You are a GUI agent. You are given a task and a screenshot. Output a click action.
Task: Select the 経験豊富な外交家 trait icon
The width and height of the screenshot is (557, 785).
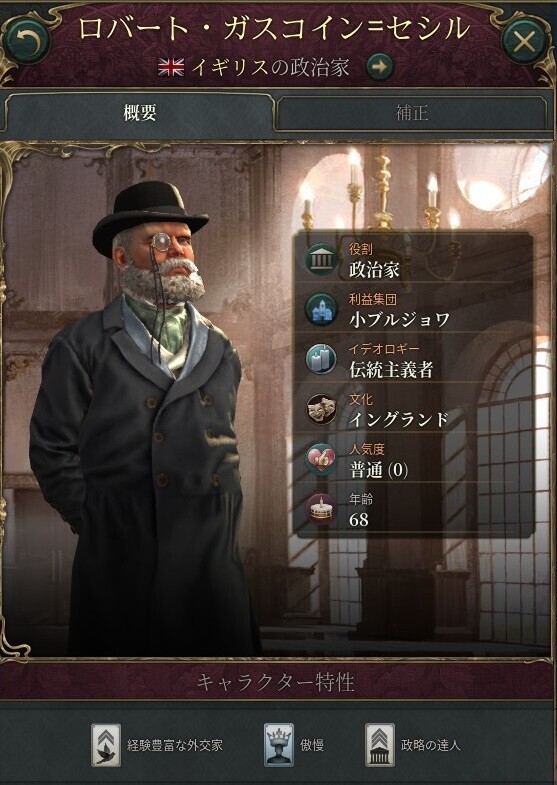click(106, 745)
